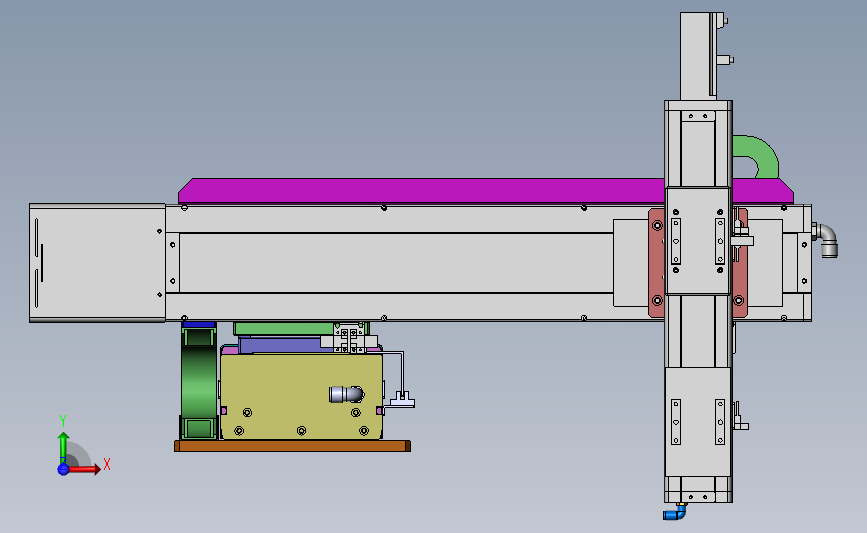Select the gray elbow fitting on the right end

(827, 240)
